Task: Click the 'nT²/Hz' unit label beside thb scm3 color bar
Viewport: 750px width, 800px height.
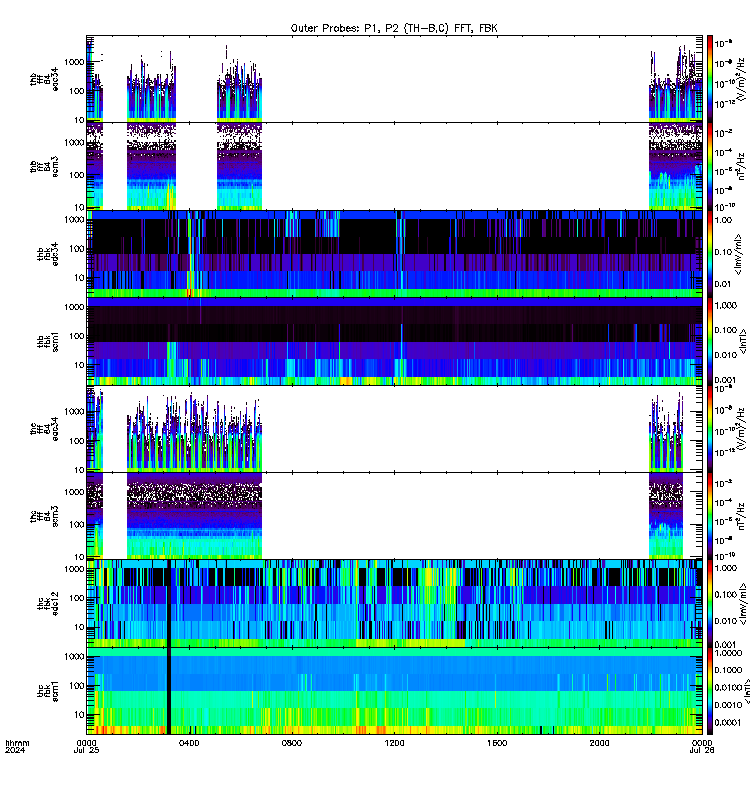Action: (741, 166)
